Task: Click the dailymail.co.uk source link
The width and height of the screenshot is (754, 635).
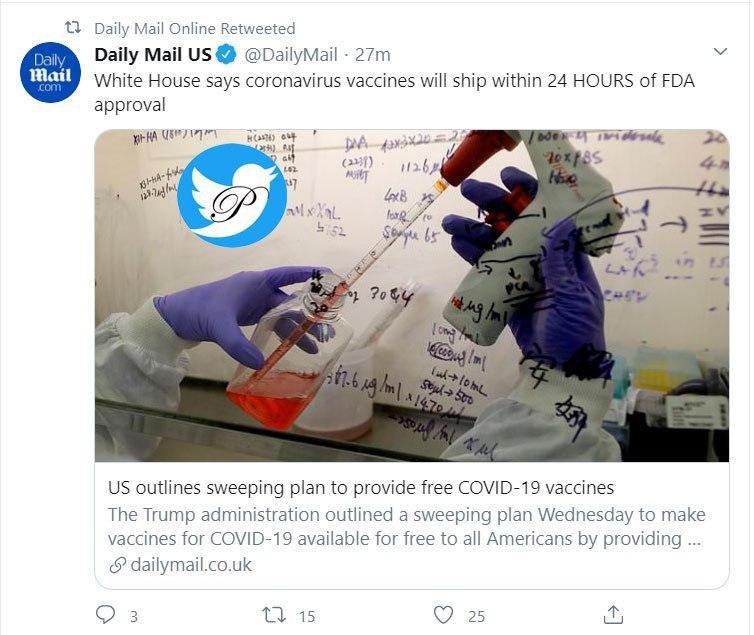Action: pyautogui.click(x=190, y=565)
